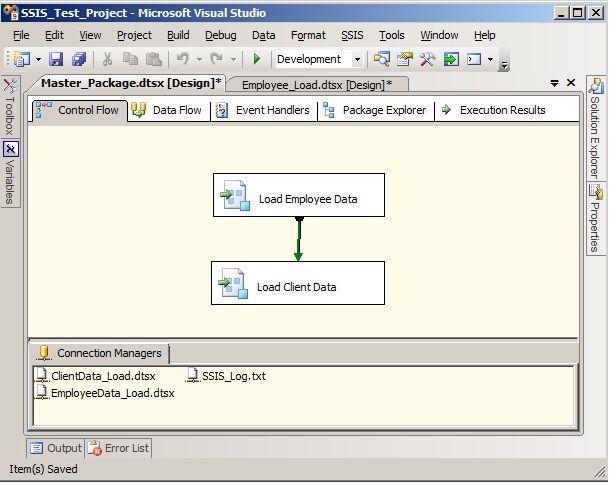Open the Edit menu
Screen dimensions: 611x485
(x=54, y=35)
